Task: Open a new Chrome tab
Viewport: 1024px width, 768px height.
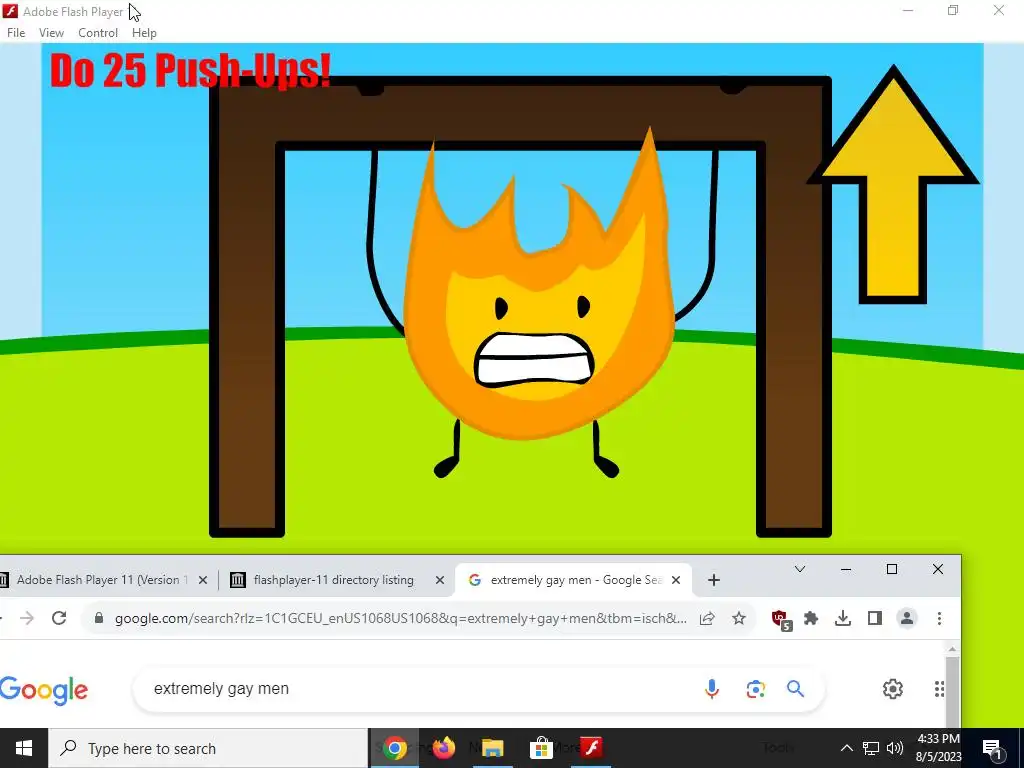Action: 713,580
